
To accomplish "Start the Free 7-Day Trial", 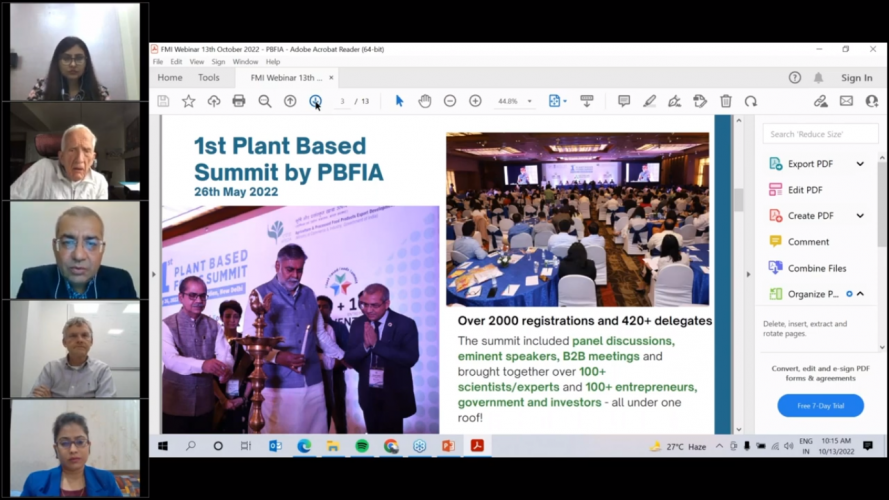I will (820, 406).
